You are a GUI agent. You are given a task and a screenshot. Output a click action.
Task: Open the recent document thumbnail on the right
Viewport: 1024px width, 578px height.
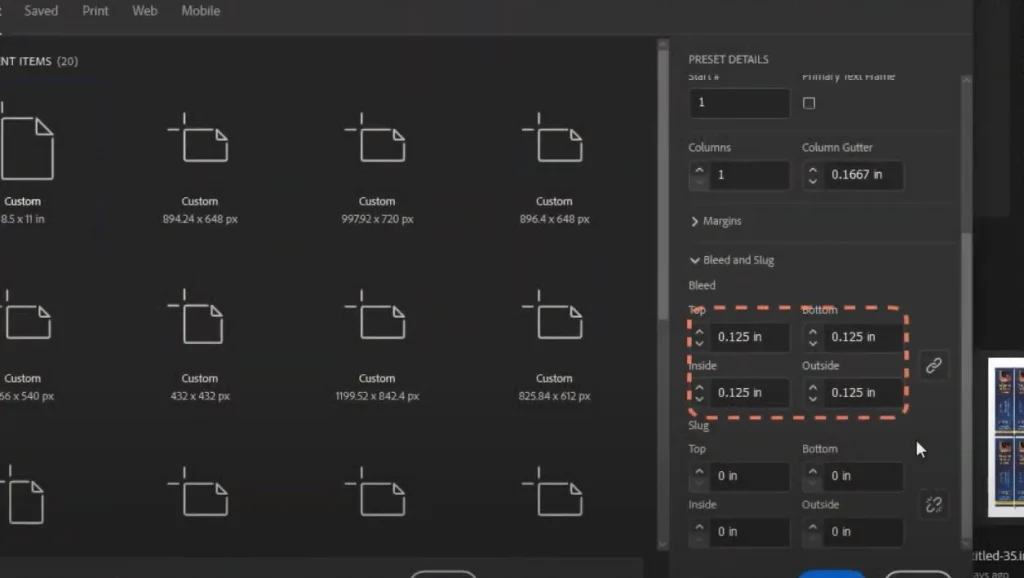click(x=1006, y=438)
